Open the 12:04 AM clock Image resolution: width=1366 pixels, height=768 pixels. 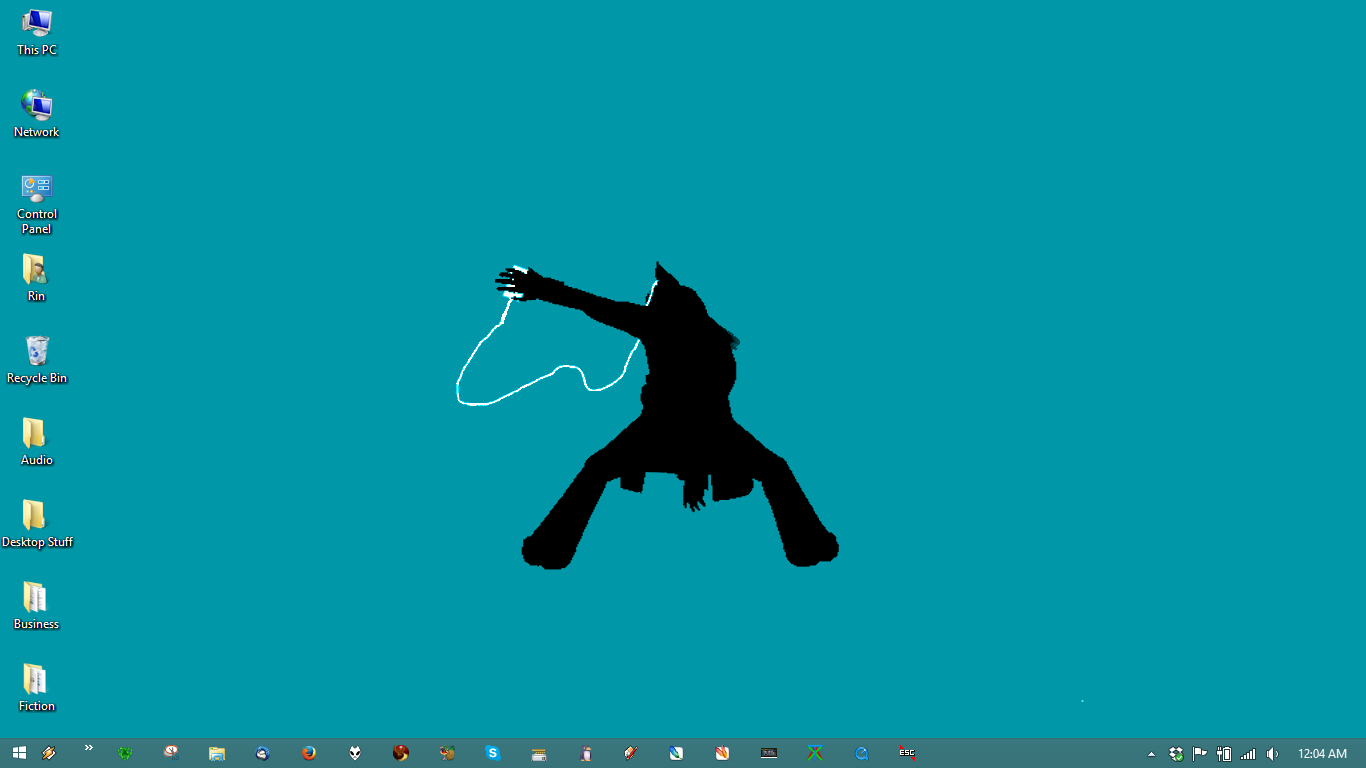click(x=1322, y=754)
